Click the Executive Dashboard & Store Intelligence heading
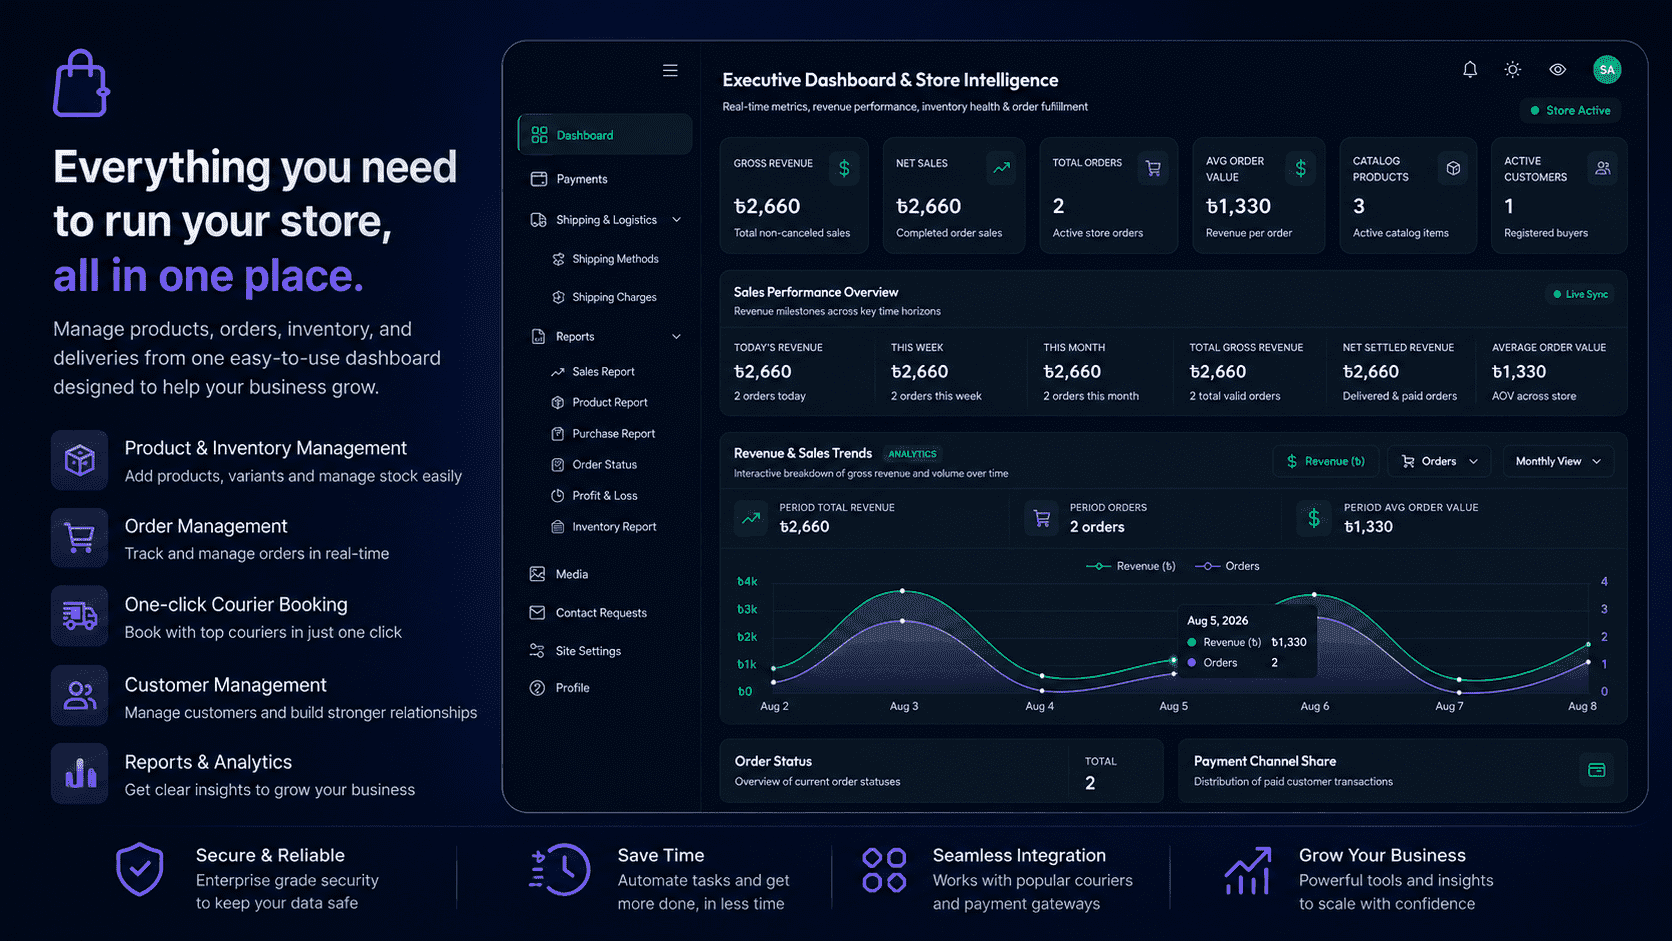This screenshot has height=941, width=1672. tap(890, 80)
